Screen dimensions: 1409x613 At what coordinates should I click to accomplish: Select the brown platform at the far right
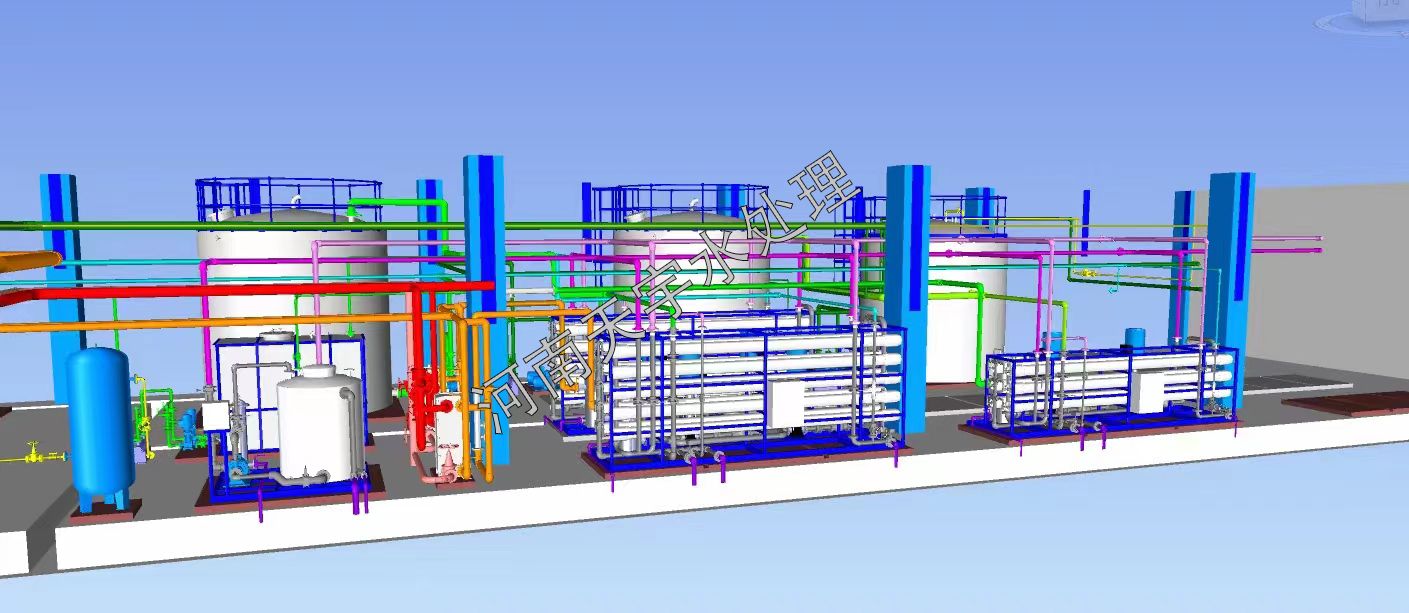[1345, 402]
